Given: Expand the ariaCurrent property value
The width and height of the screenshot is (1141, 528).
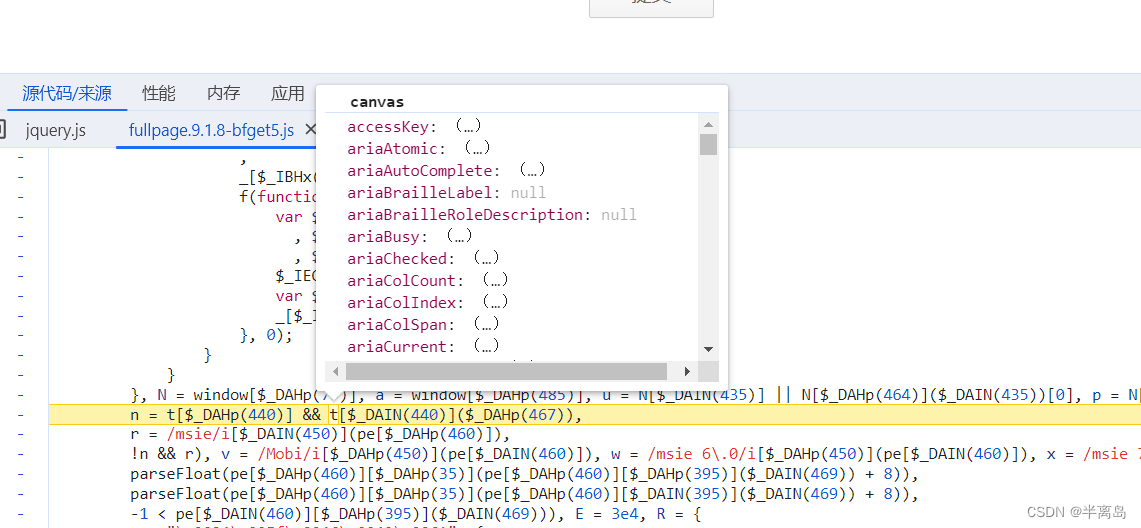Looking at the screenshot, I should (486, 346).
